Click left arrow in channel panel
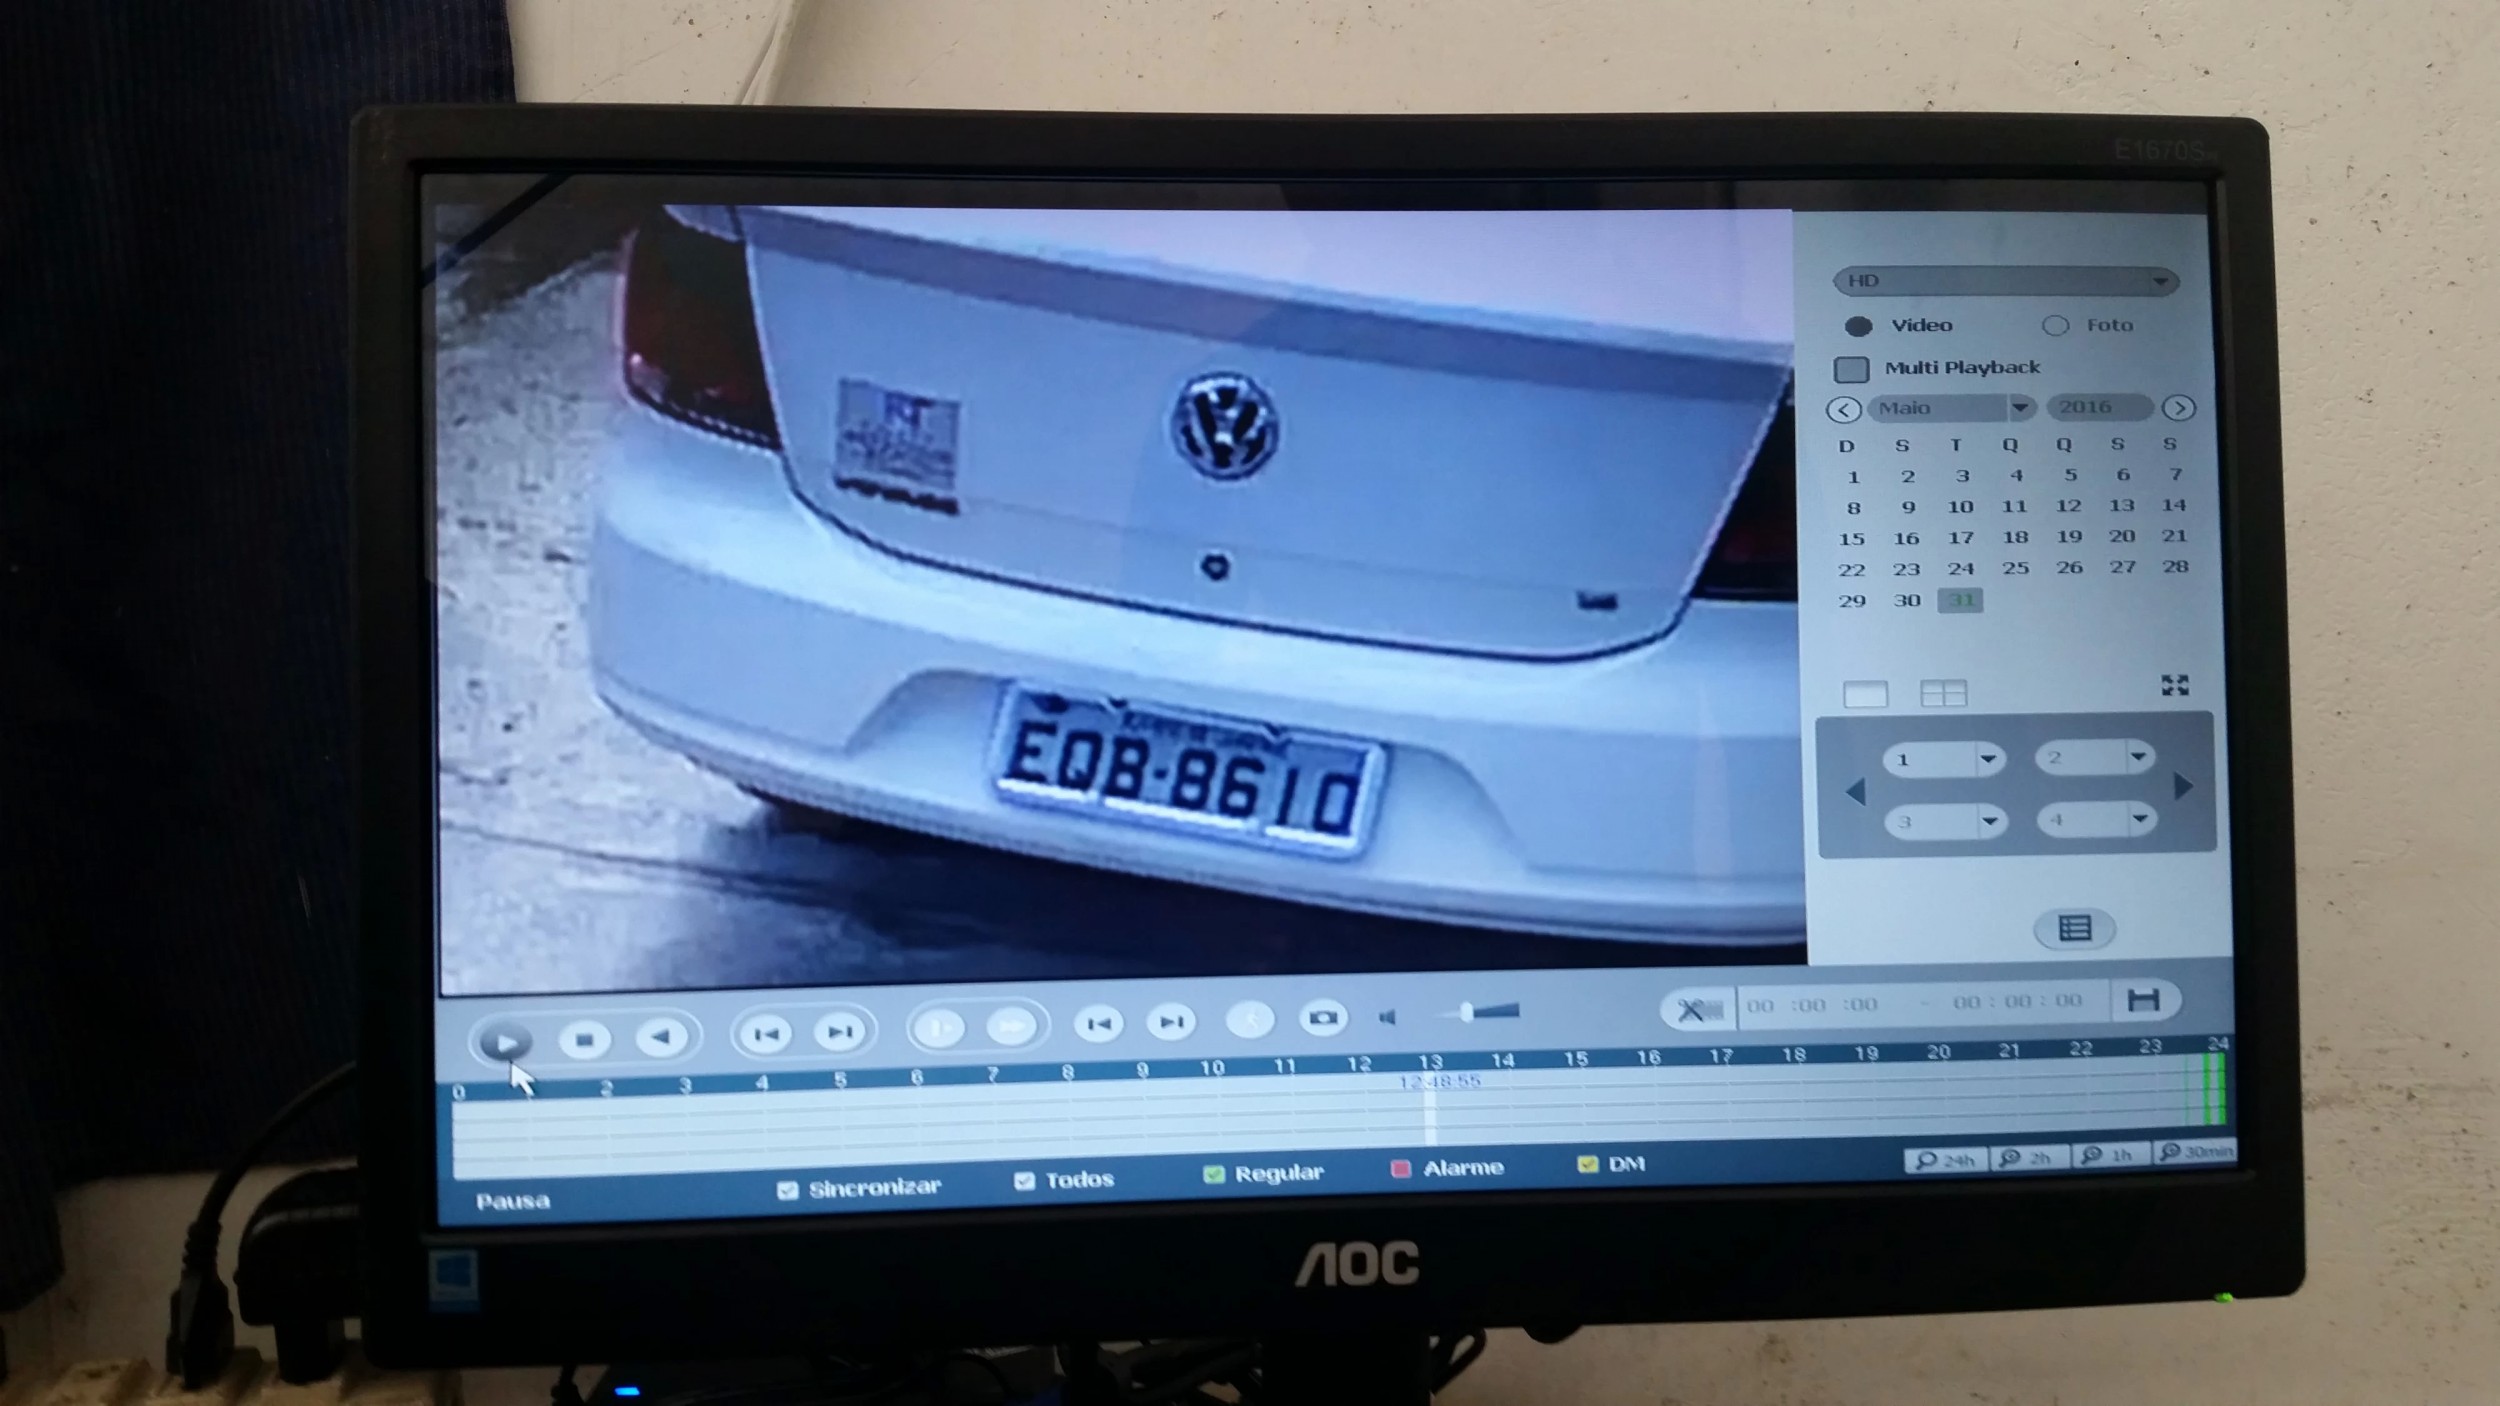 tap(1855, 792)
